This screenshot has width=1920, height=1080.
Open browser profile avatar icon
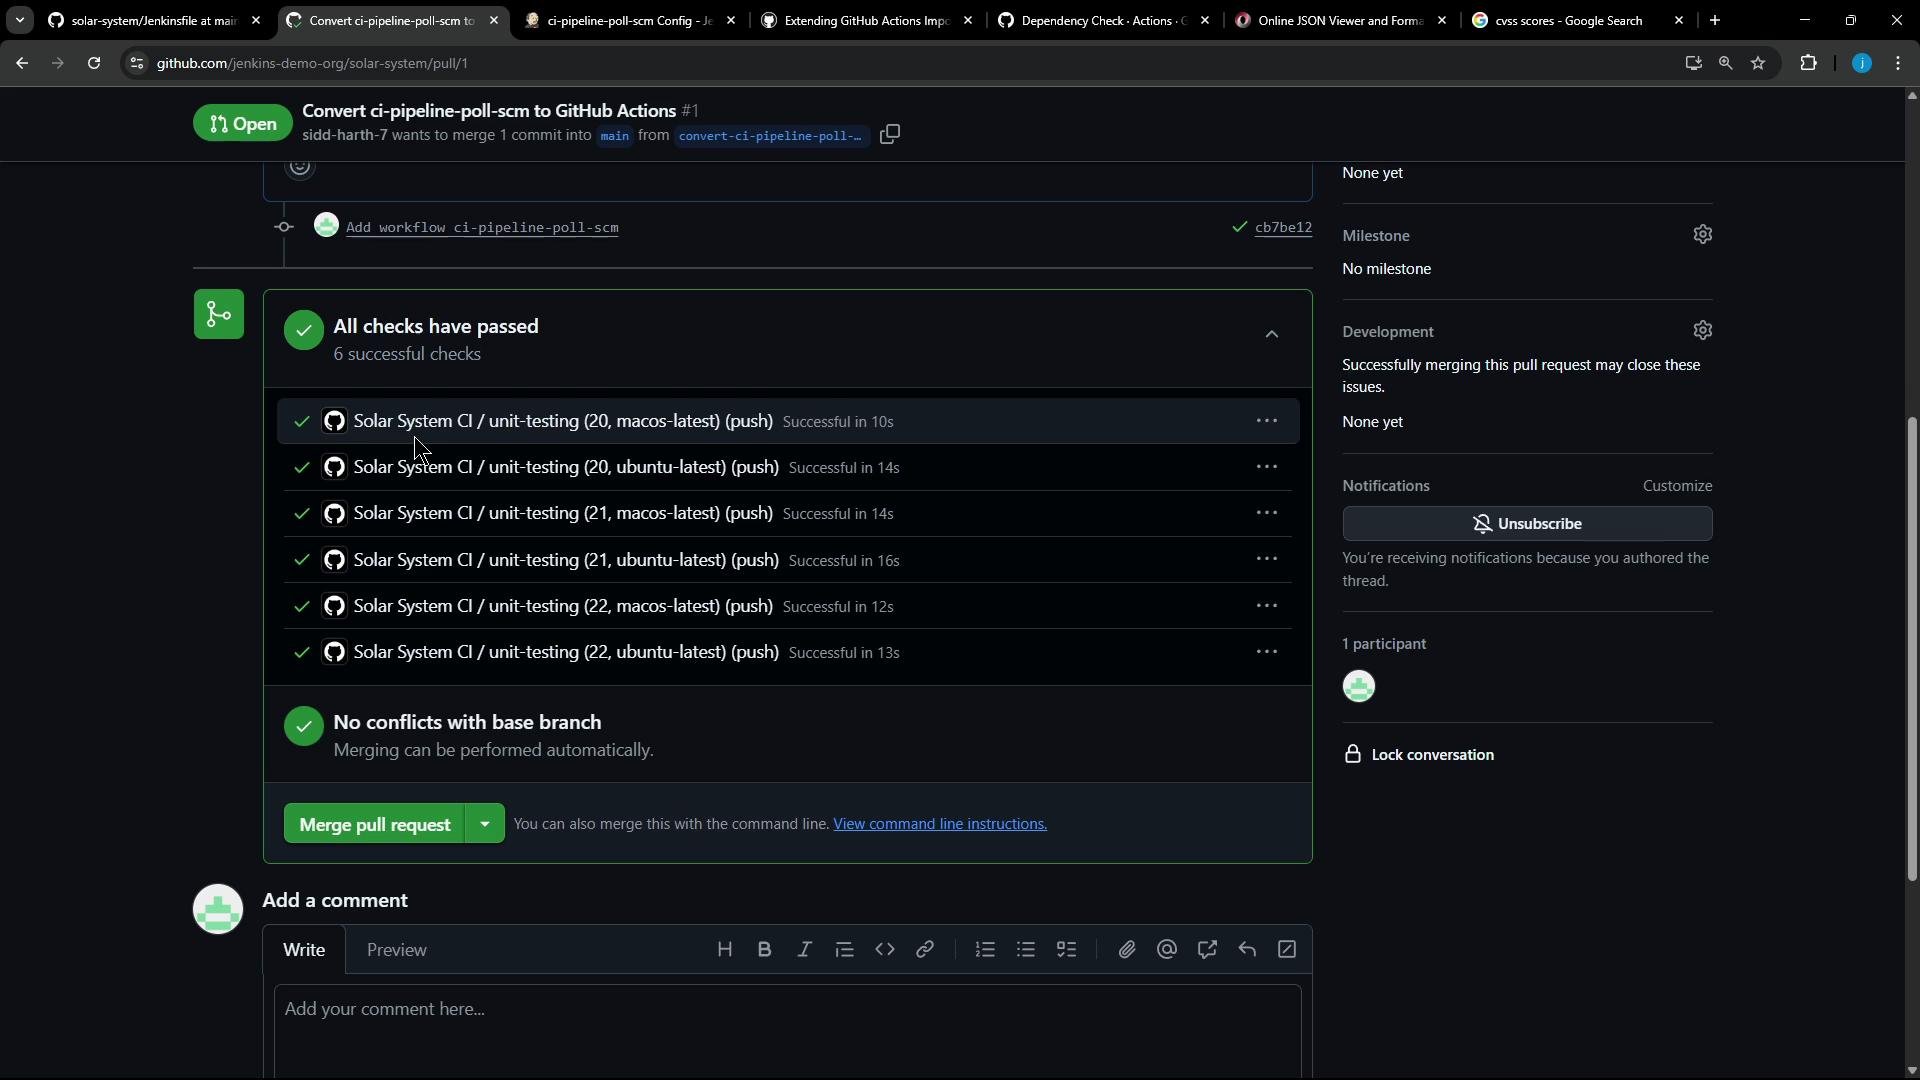tap(1862, 63)
